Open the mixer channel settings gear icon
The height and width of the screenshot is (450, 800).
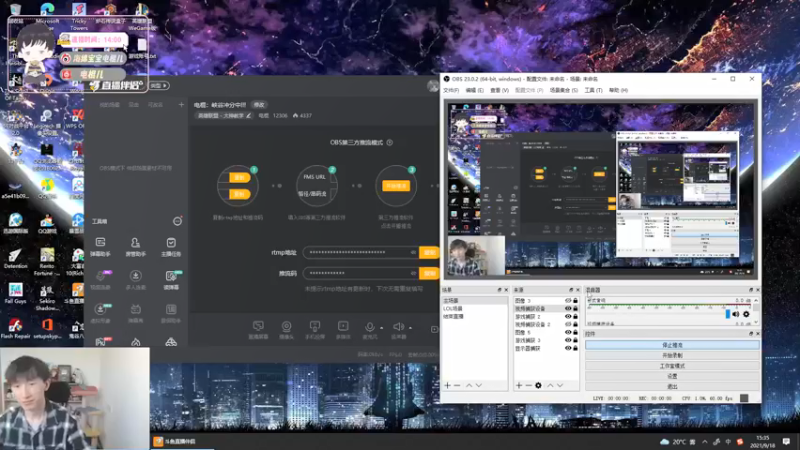pos(746,314)
